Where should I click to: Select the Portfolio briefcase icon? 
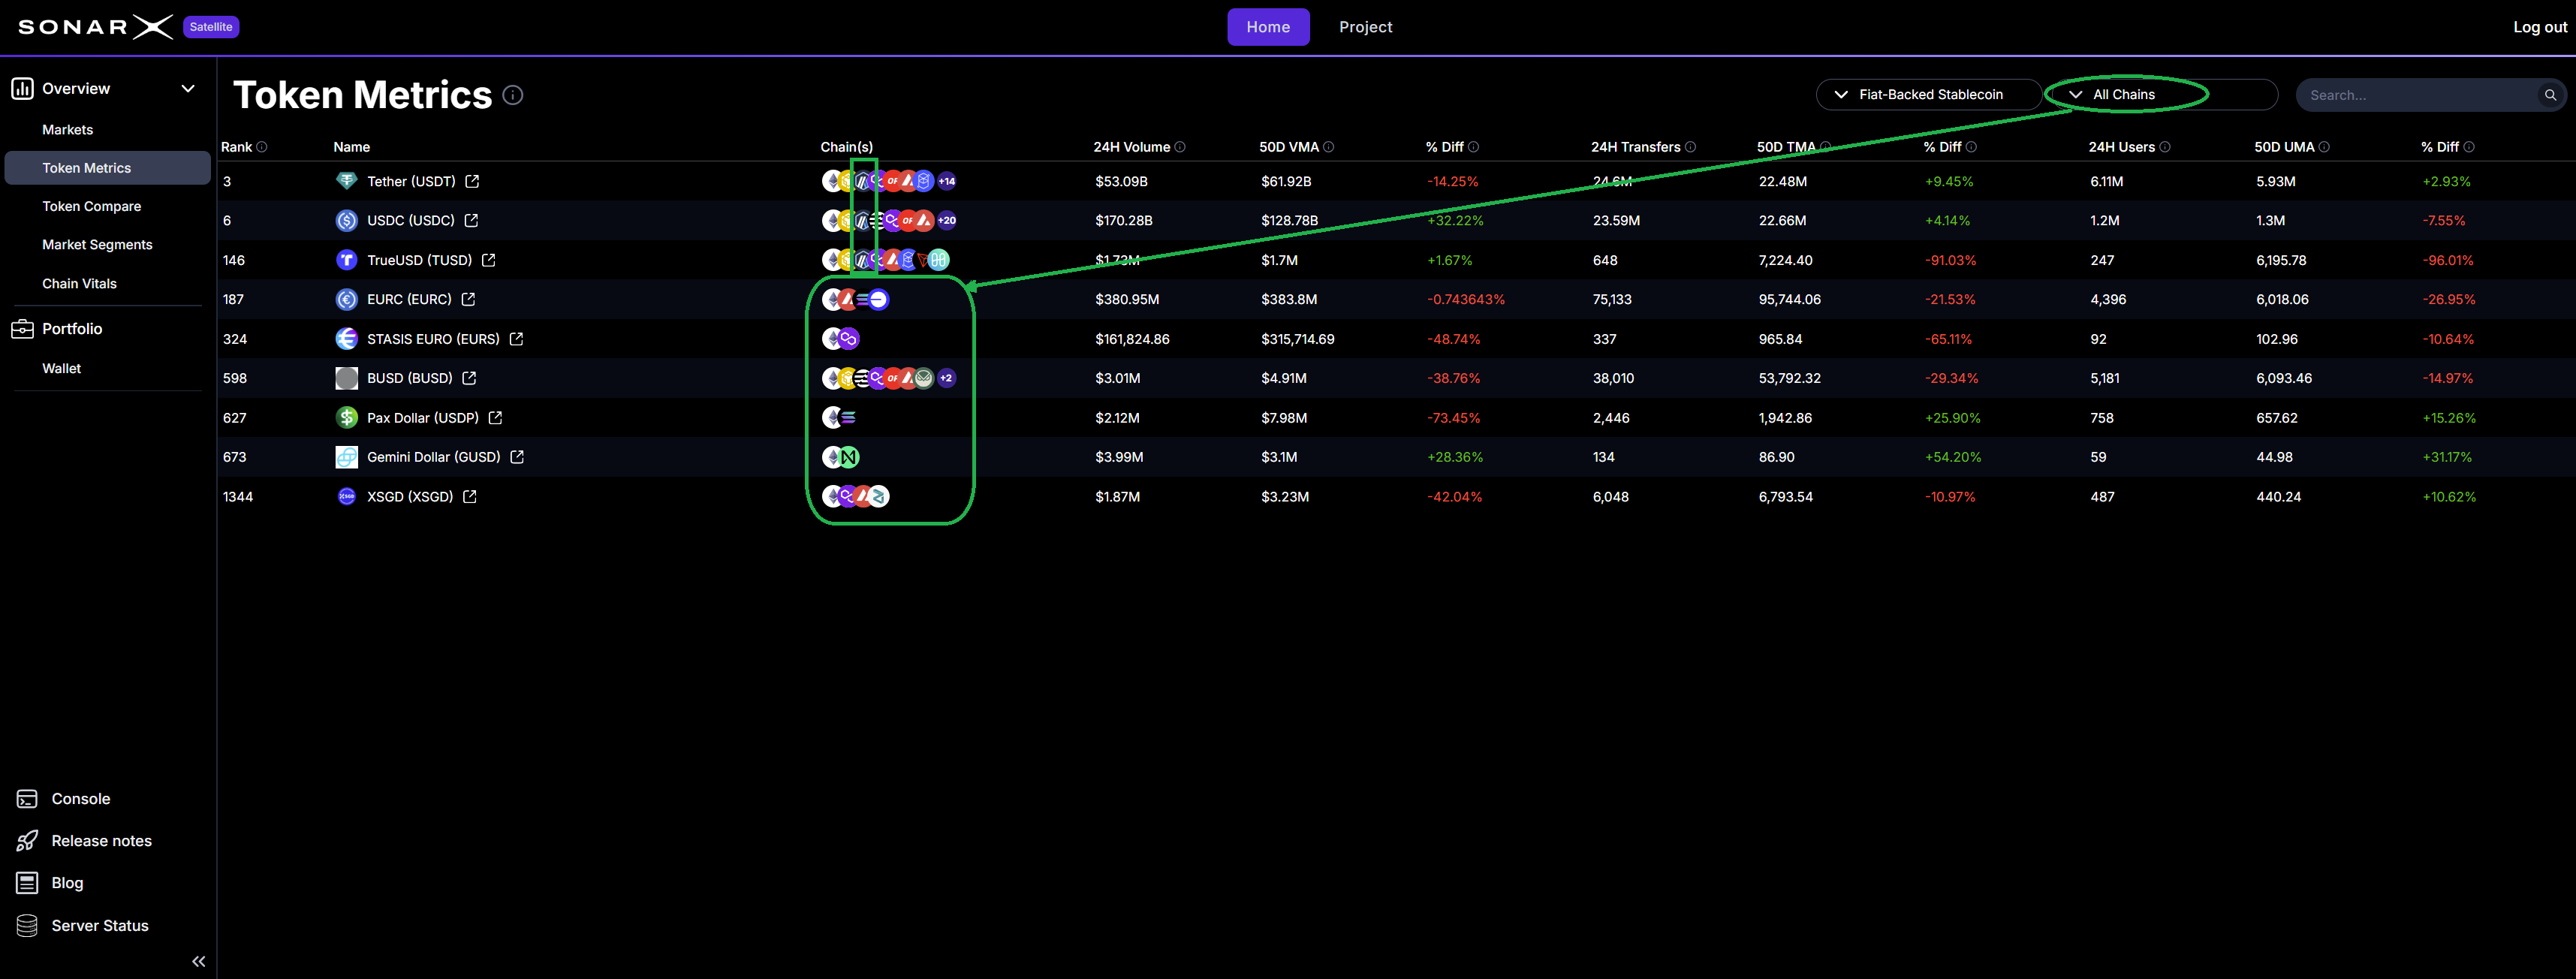point(22,328)
